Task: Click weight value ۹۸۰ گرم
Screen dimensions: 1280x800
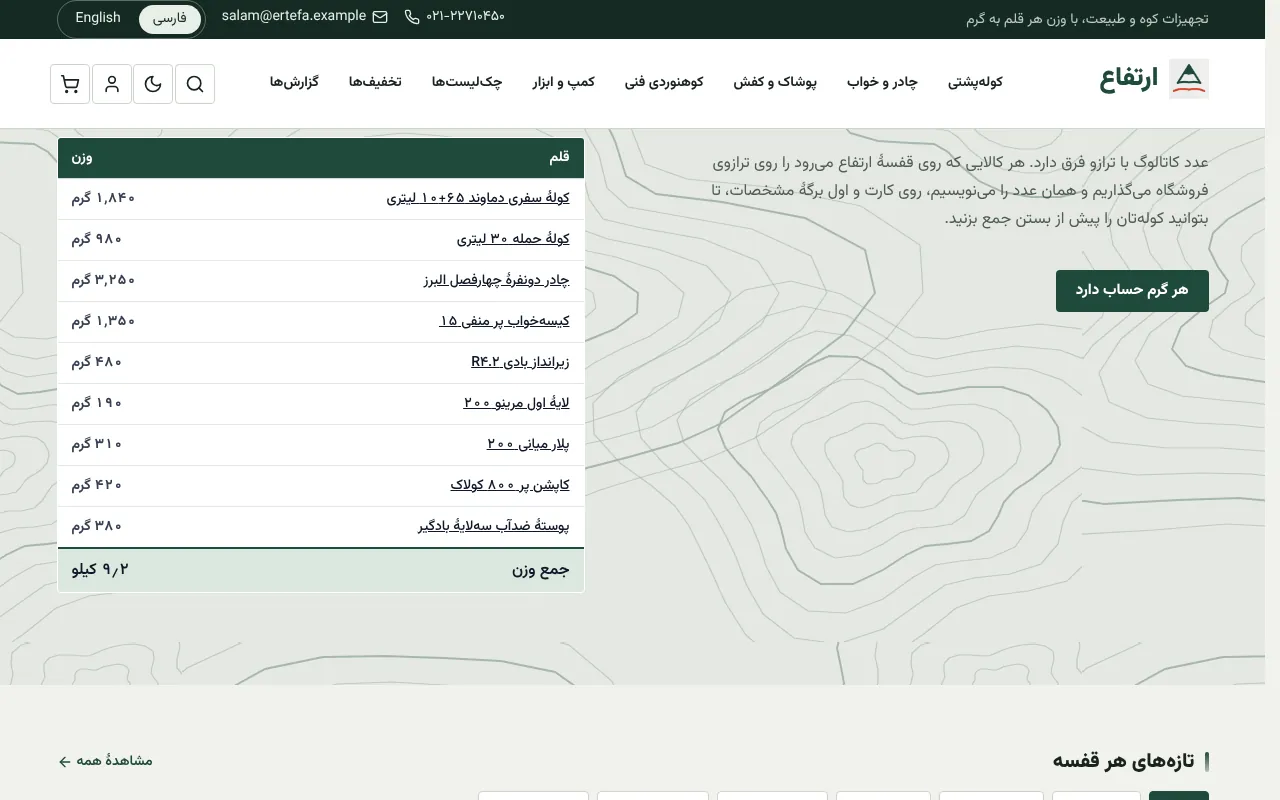Action: coord(96,240)
